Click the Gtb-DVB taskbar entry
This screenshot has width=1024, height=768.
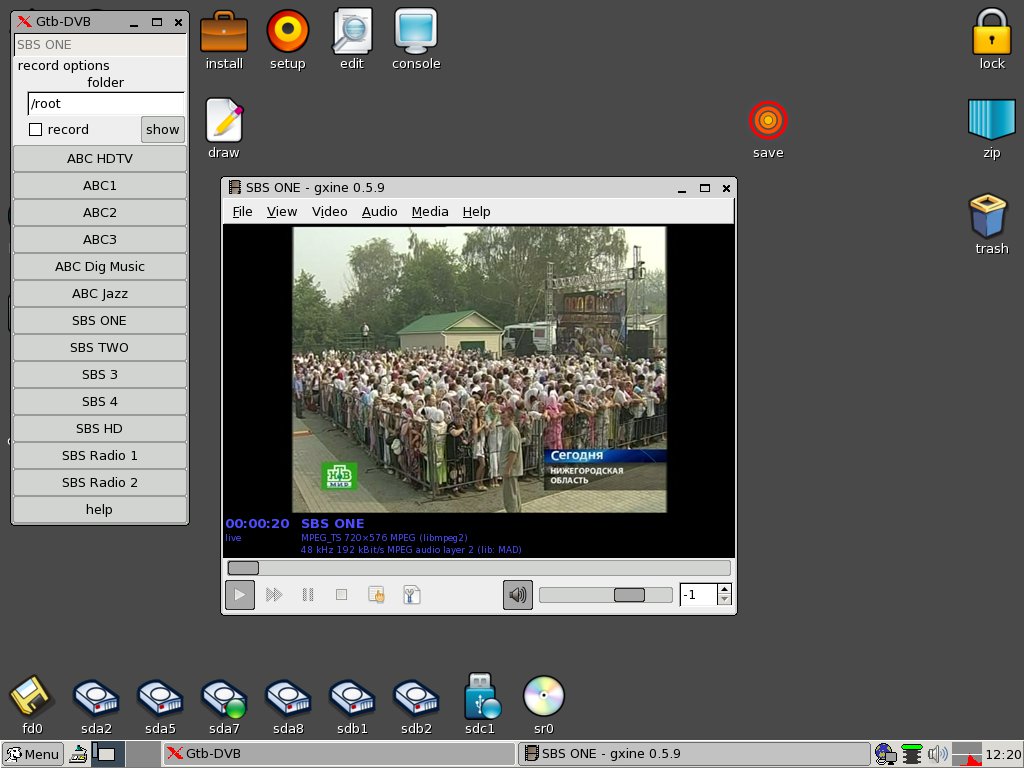coord(339,754)
